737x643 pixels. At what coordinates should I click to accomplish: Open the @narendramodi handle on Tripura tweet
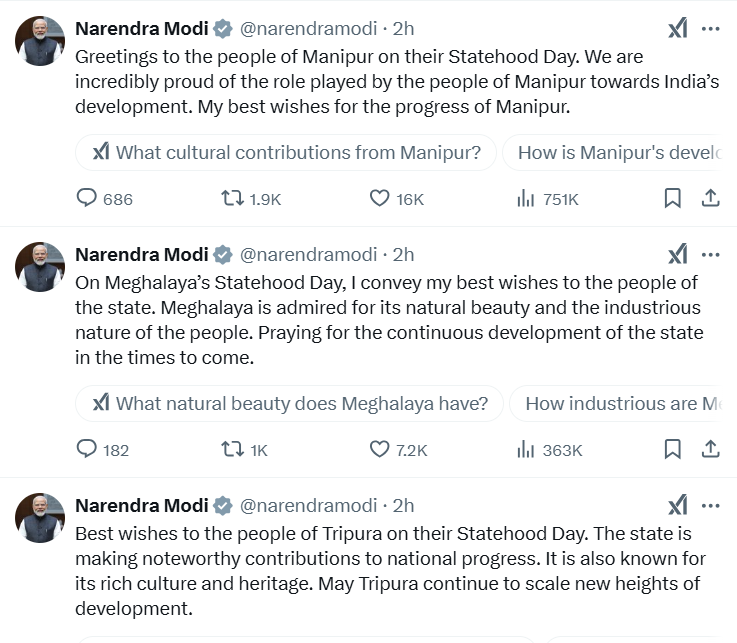[x=309, y=506]
